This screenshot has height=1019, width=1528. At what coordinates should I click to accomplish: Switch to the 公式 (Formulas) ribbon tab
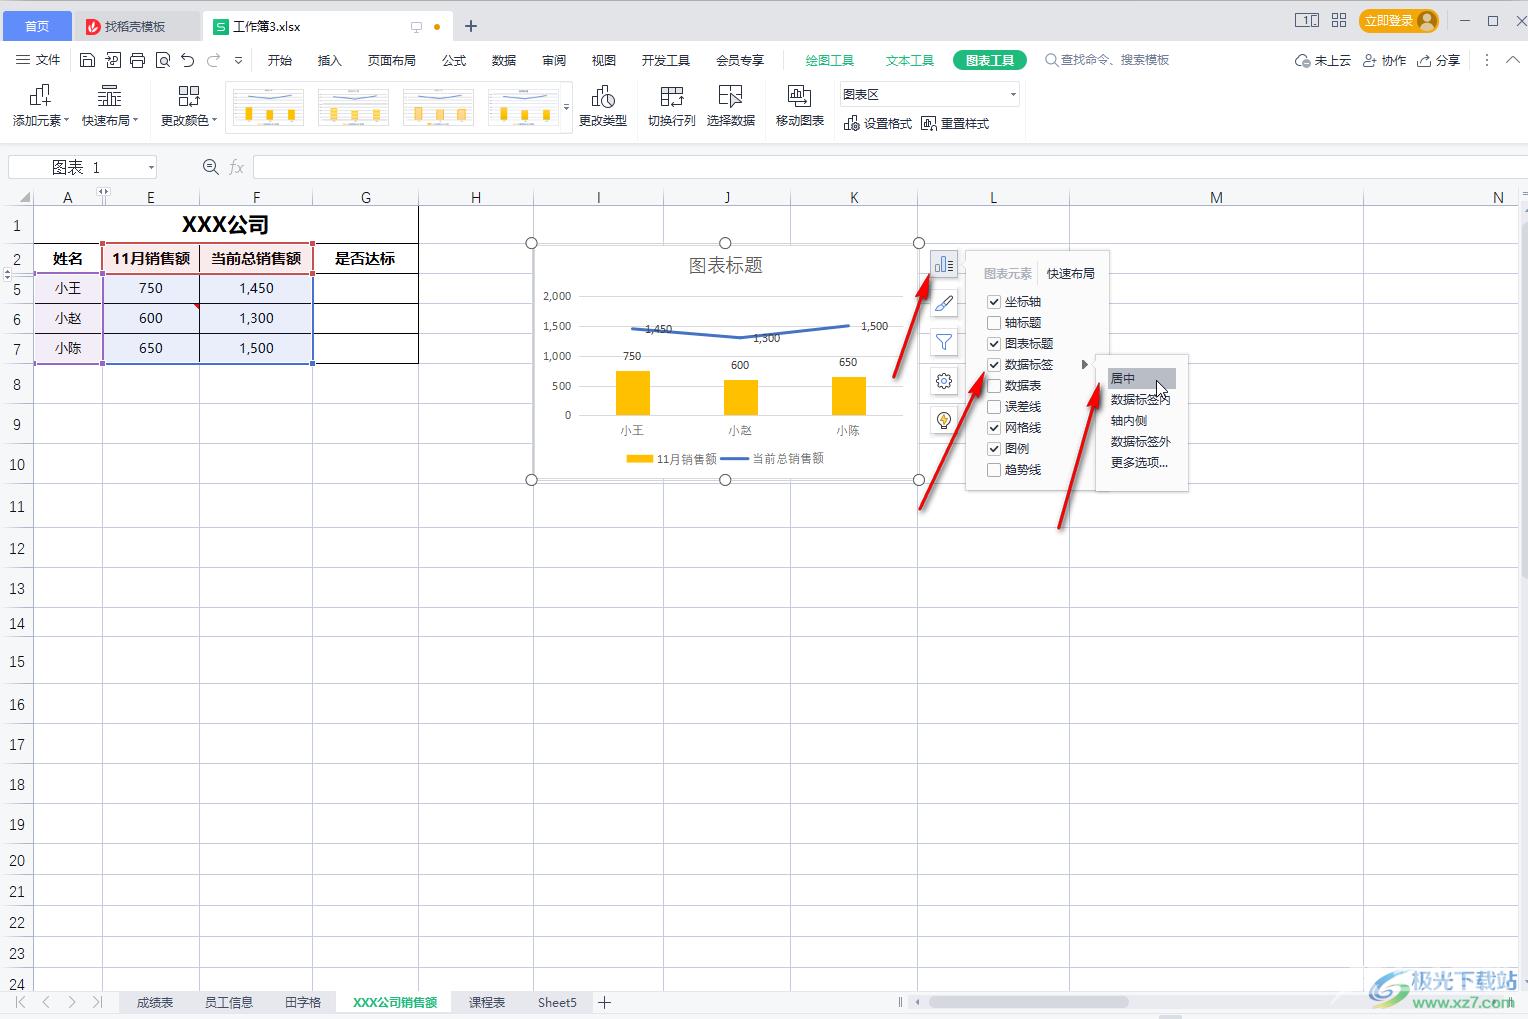(x=454, y=60)
